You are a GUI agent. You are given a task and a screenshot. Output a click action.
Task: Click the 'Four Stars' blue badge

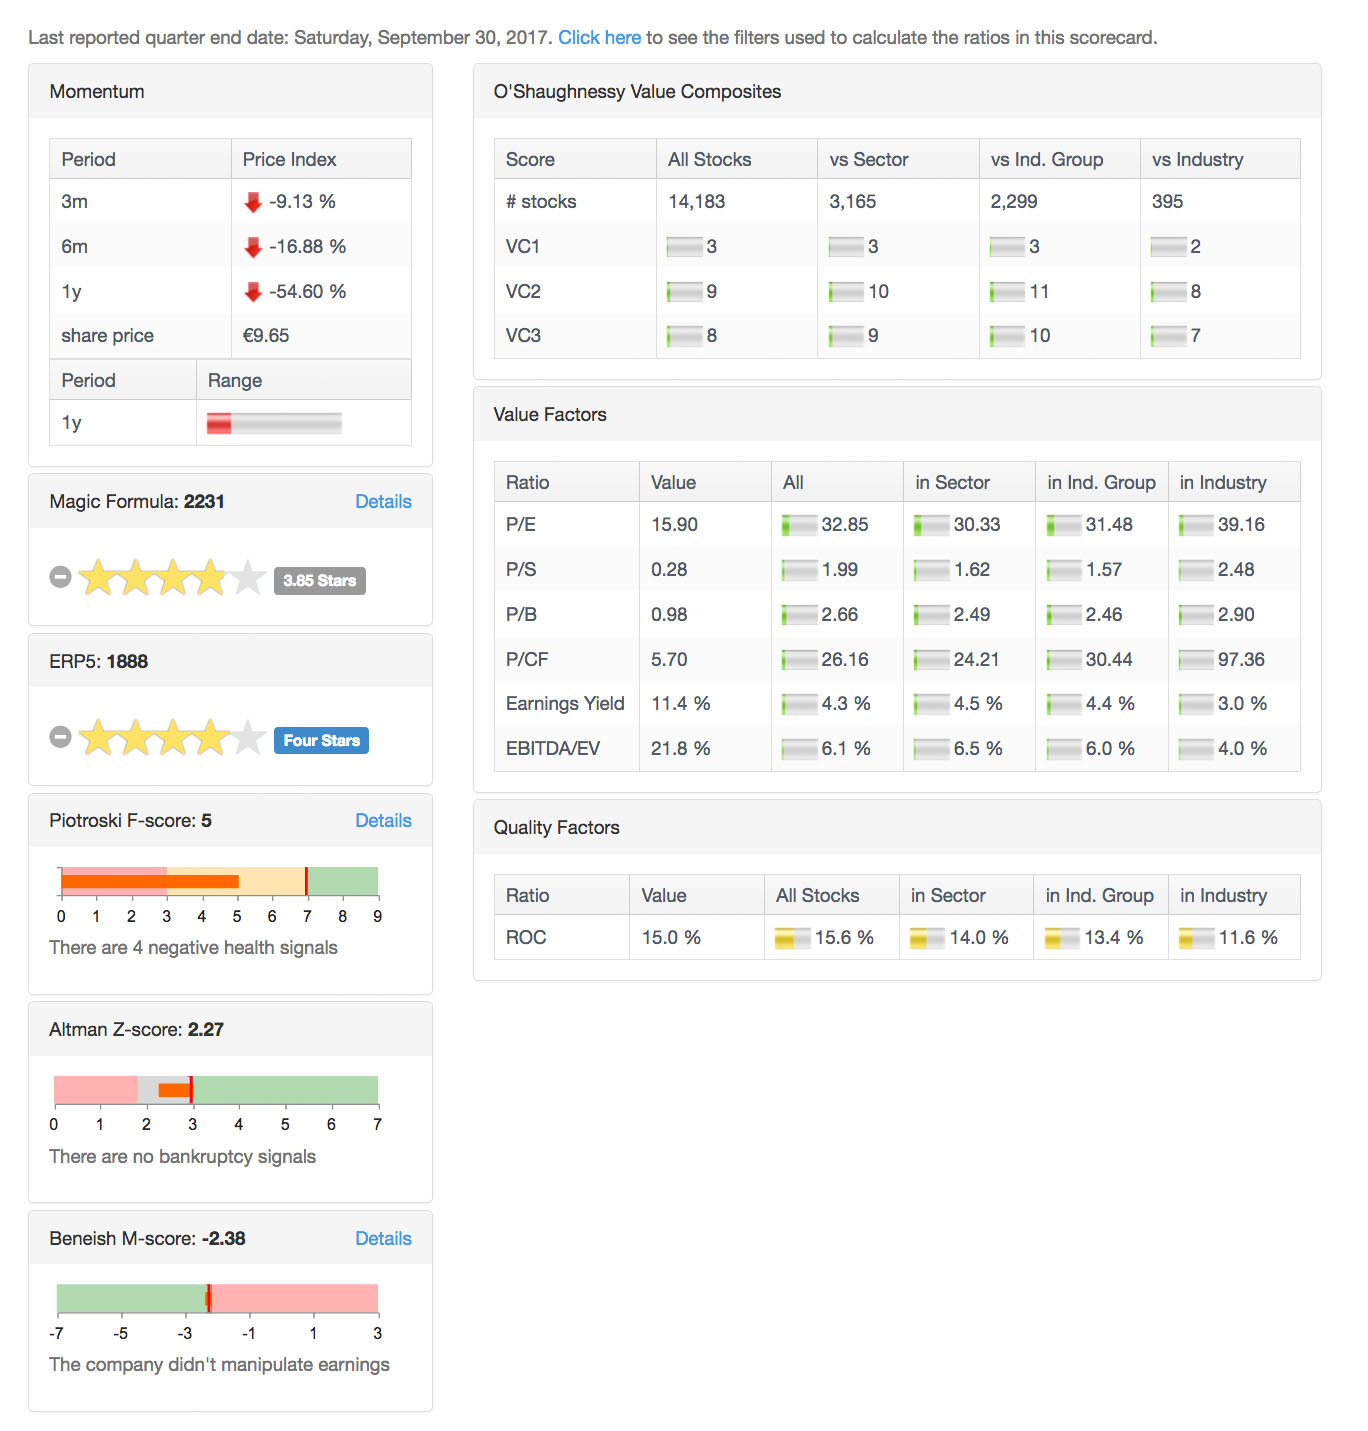(x=321, y=740)
